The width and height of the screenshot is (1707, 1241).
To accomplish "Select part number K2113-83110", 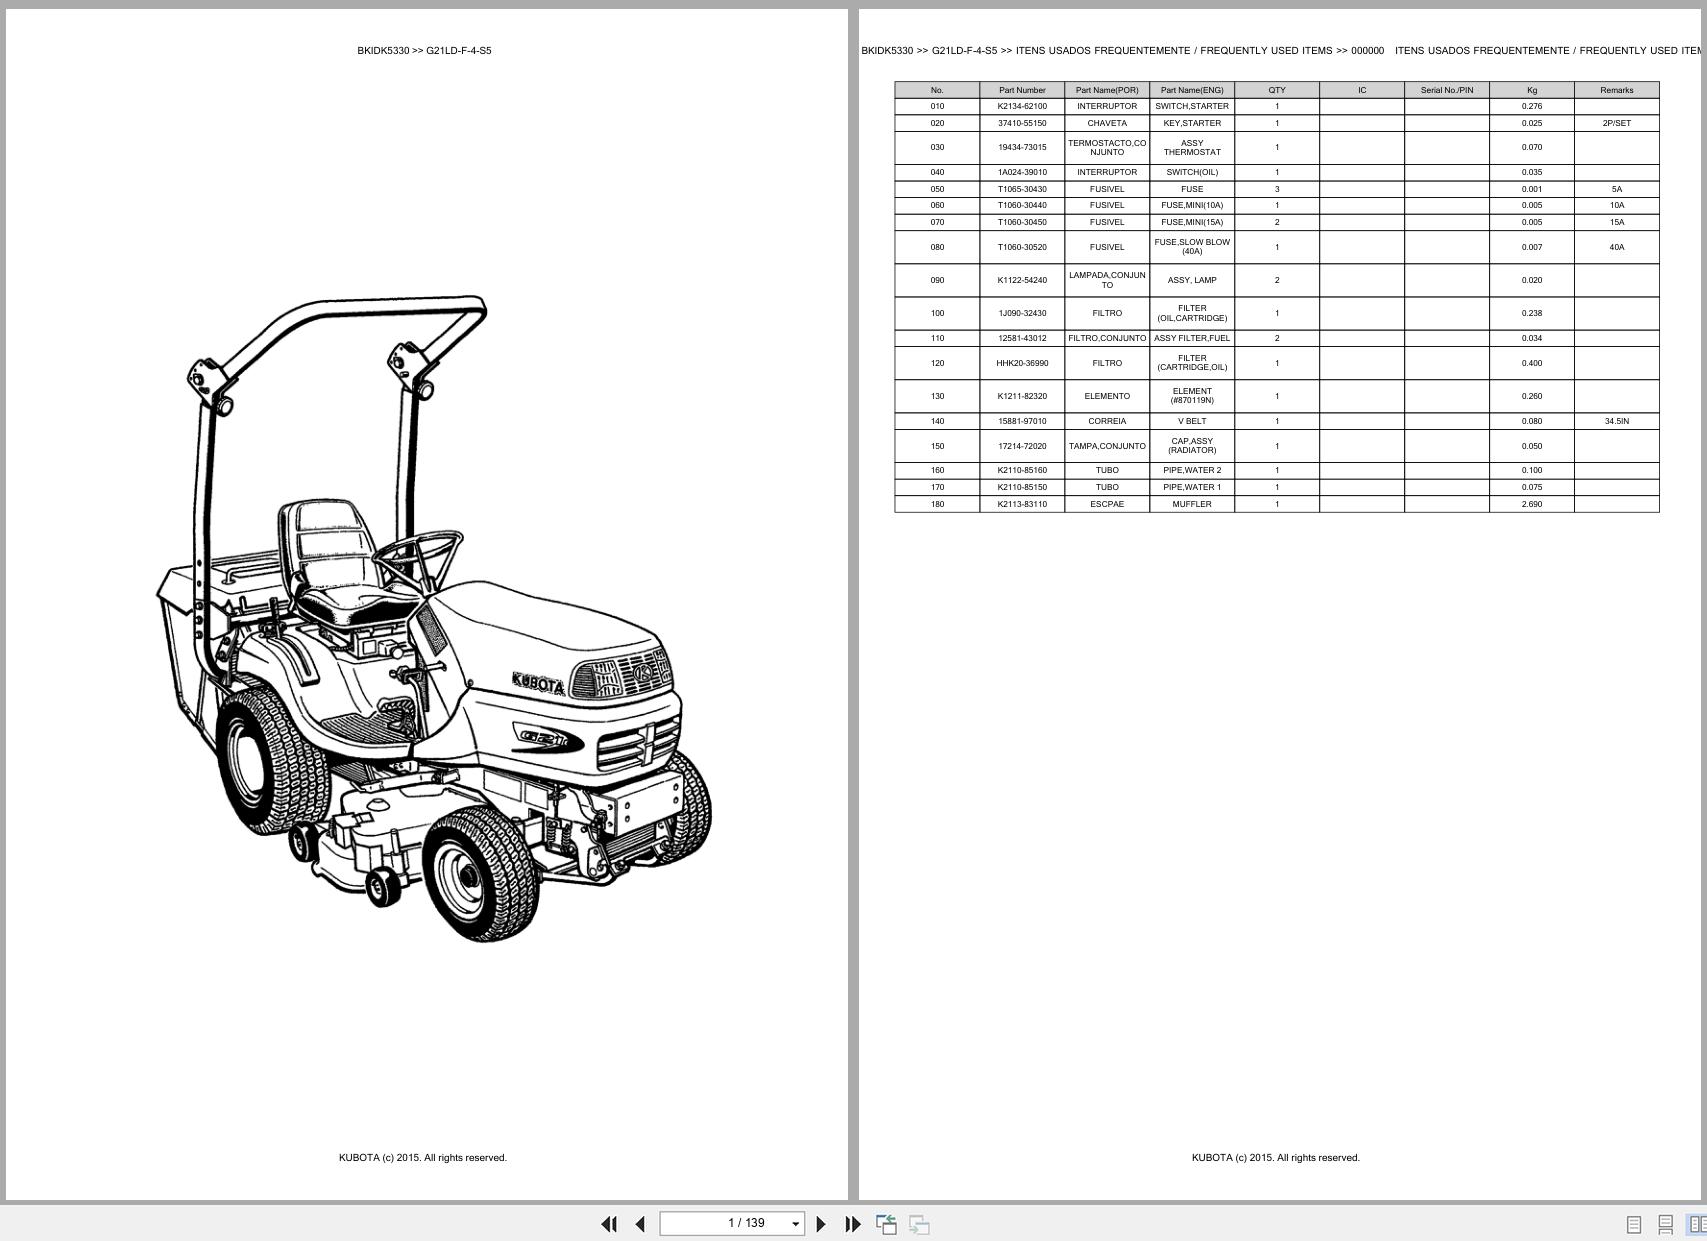I will (x=1022, y=504).
